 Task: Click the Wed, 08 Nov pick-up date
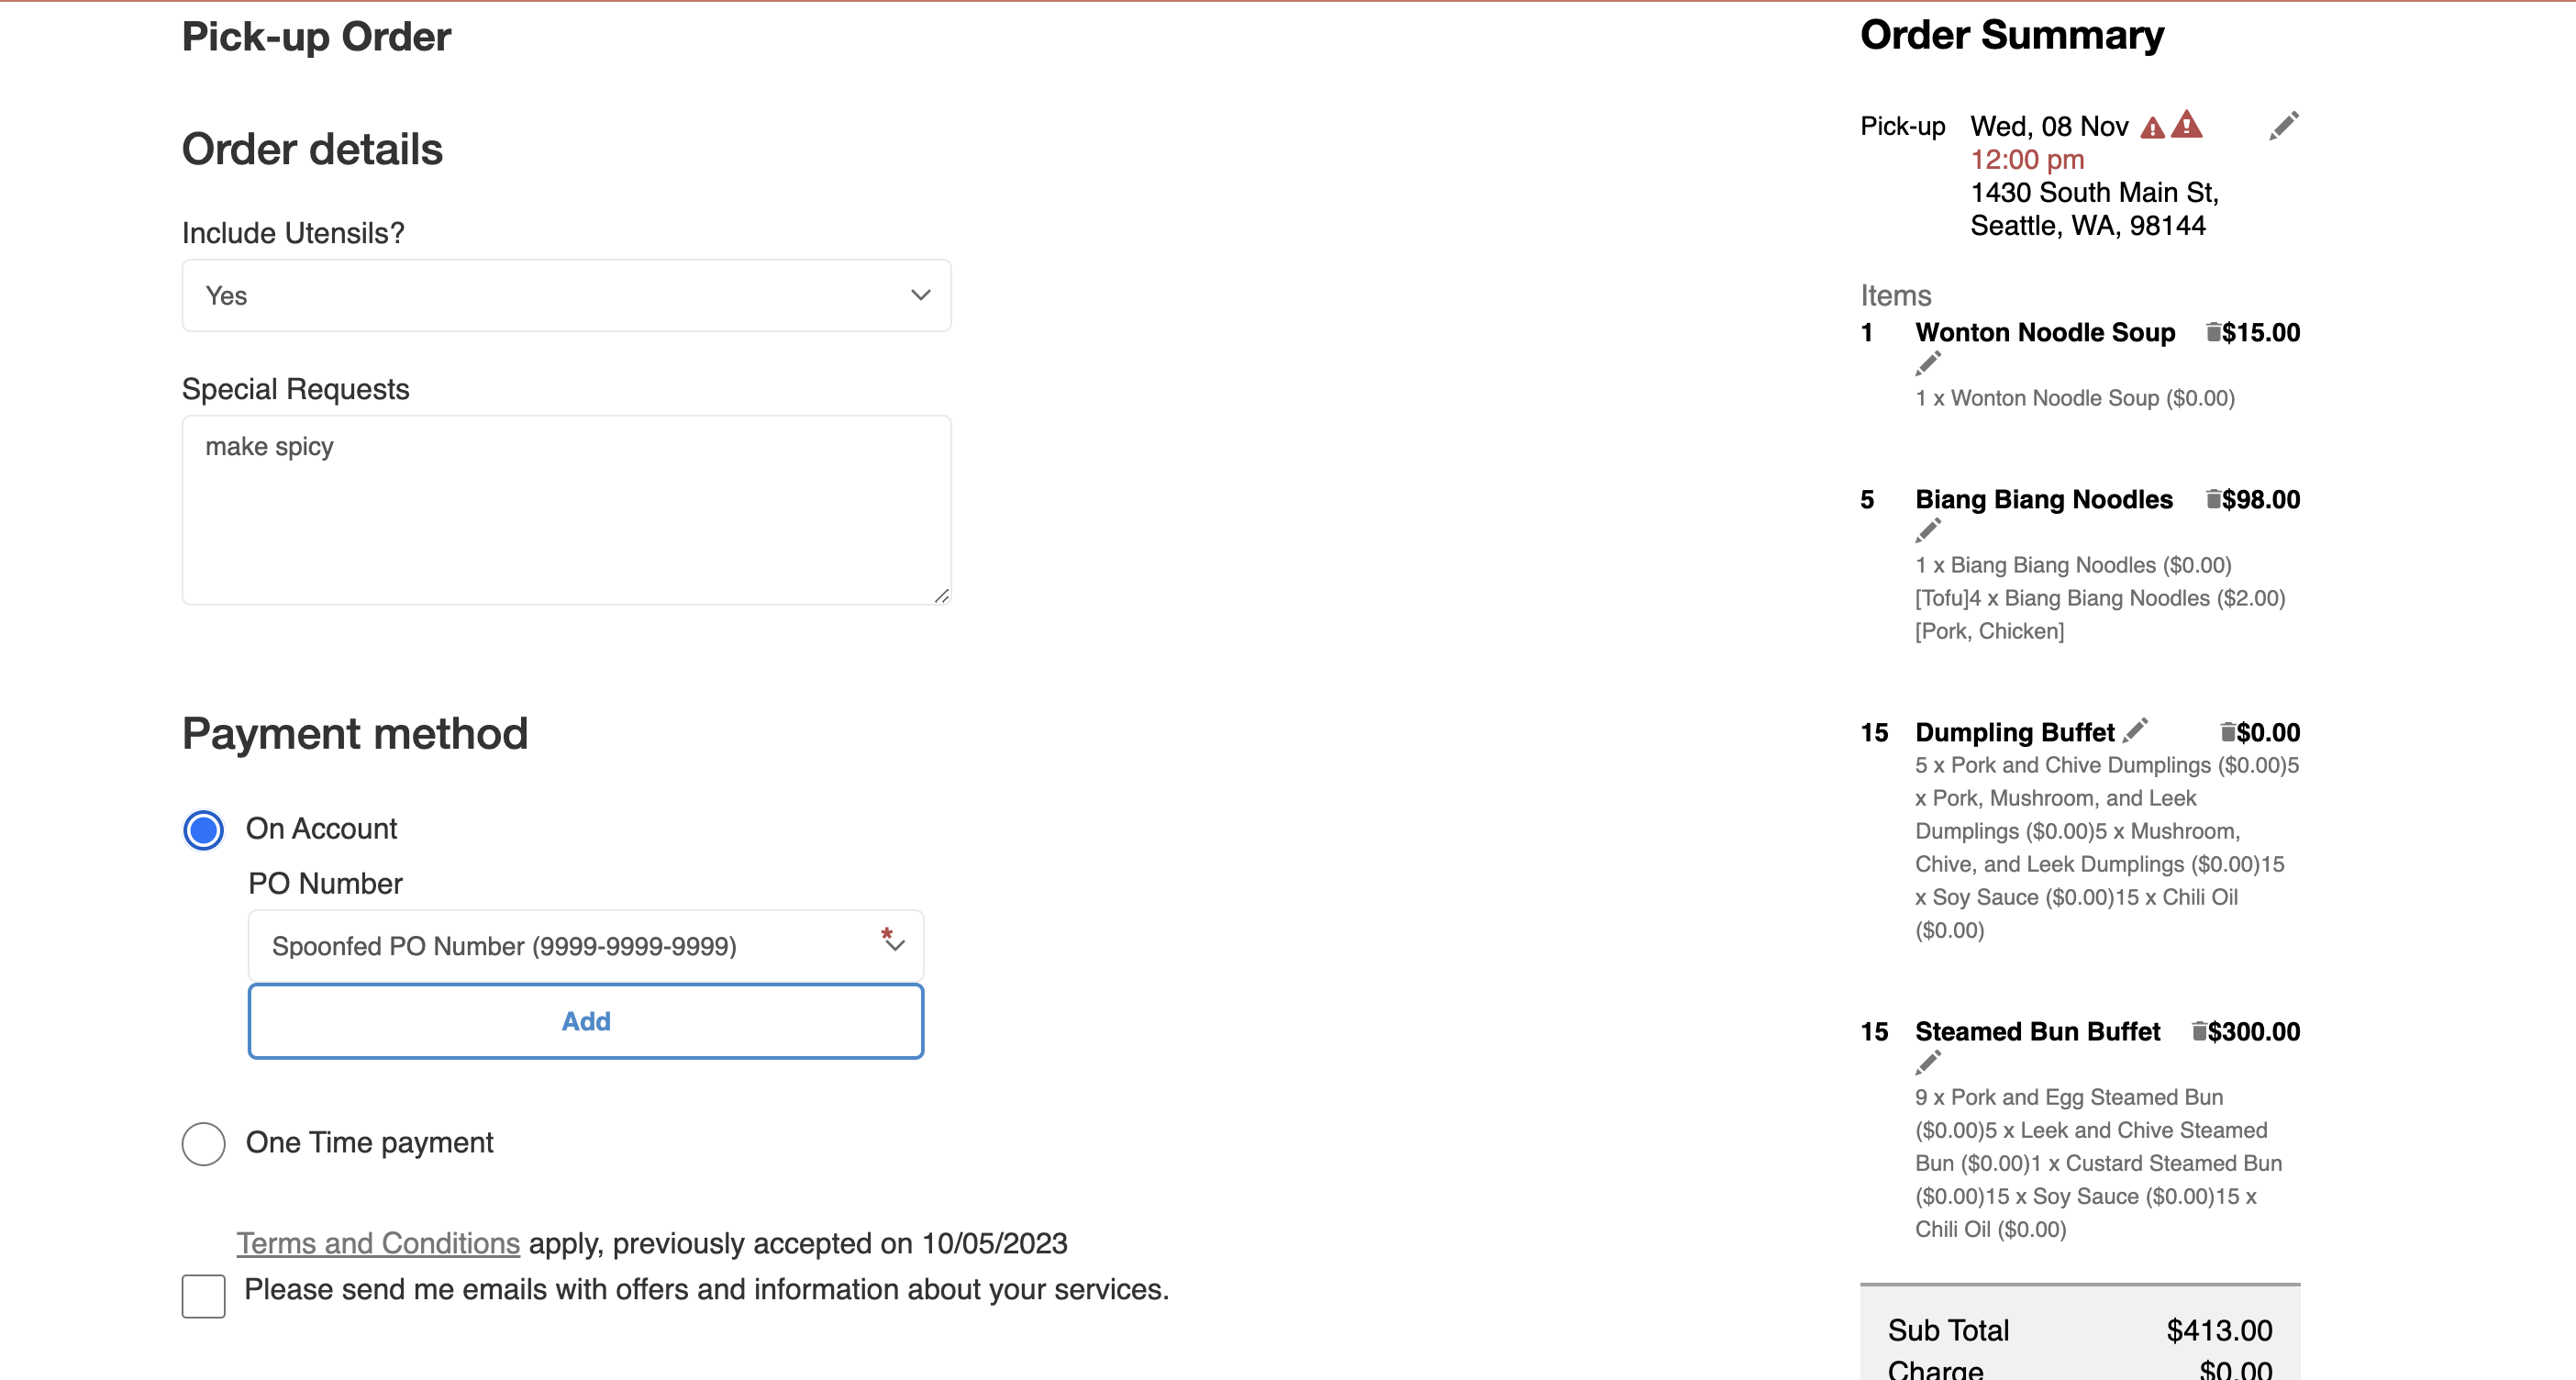pos(2049,126)
